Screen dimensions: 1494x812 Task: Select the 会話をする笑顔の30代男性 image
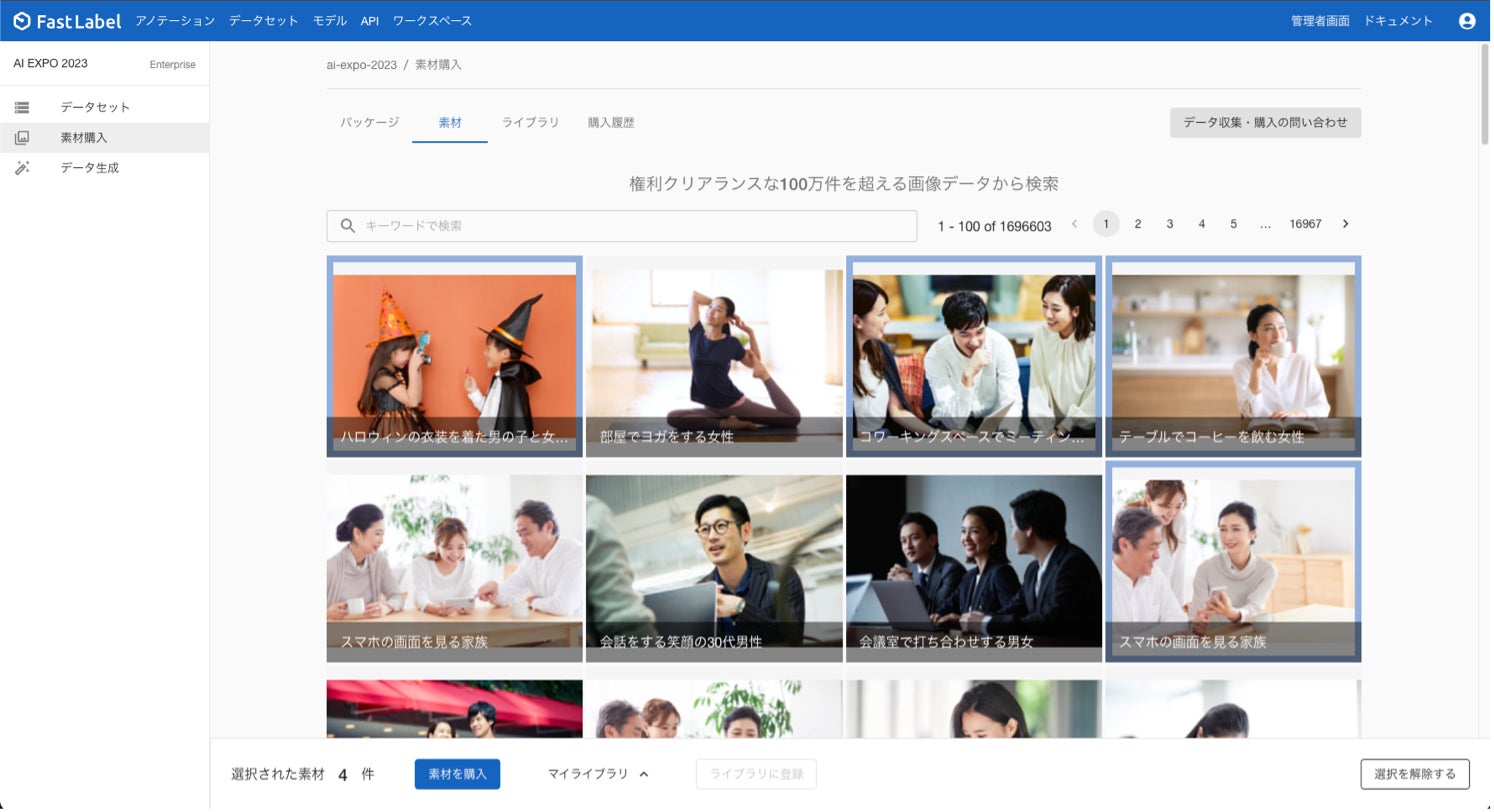click(714, 562)
